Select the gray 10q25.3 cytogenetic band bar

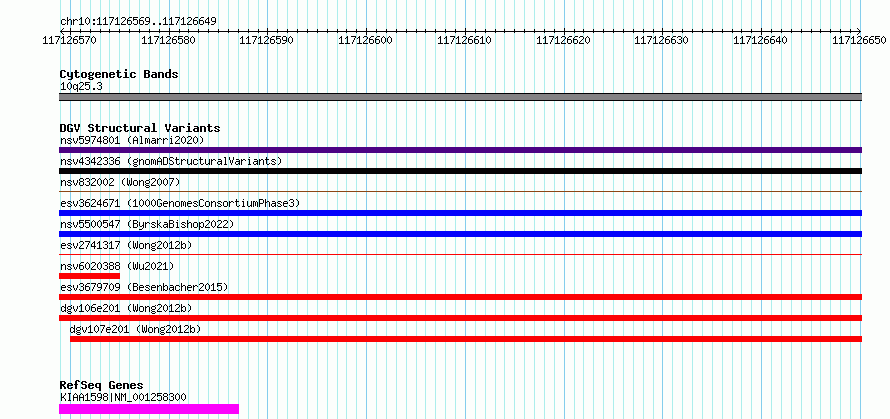pyautogui.click(x=460, y=97)
